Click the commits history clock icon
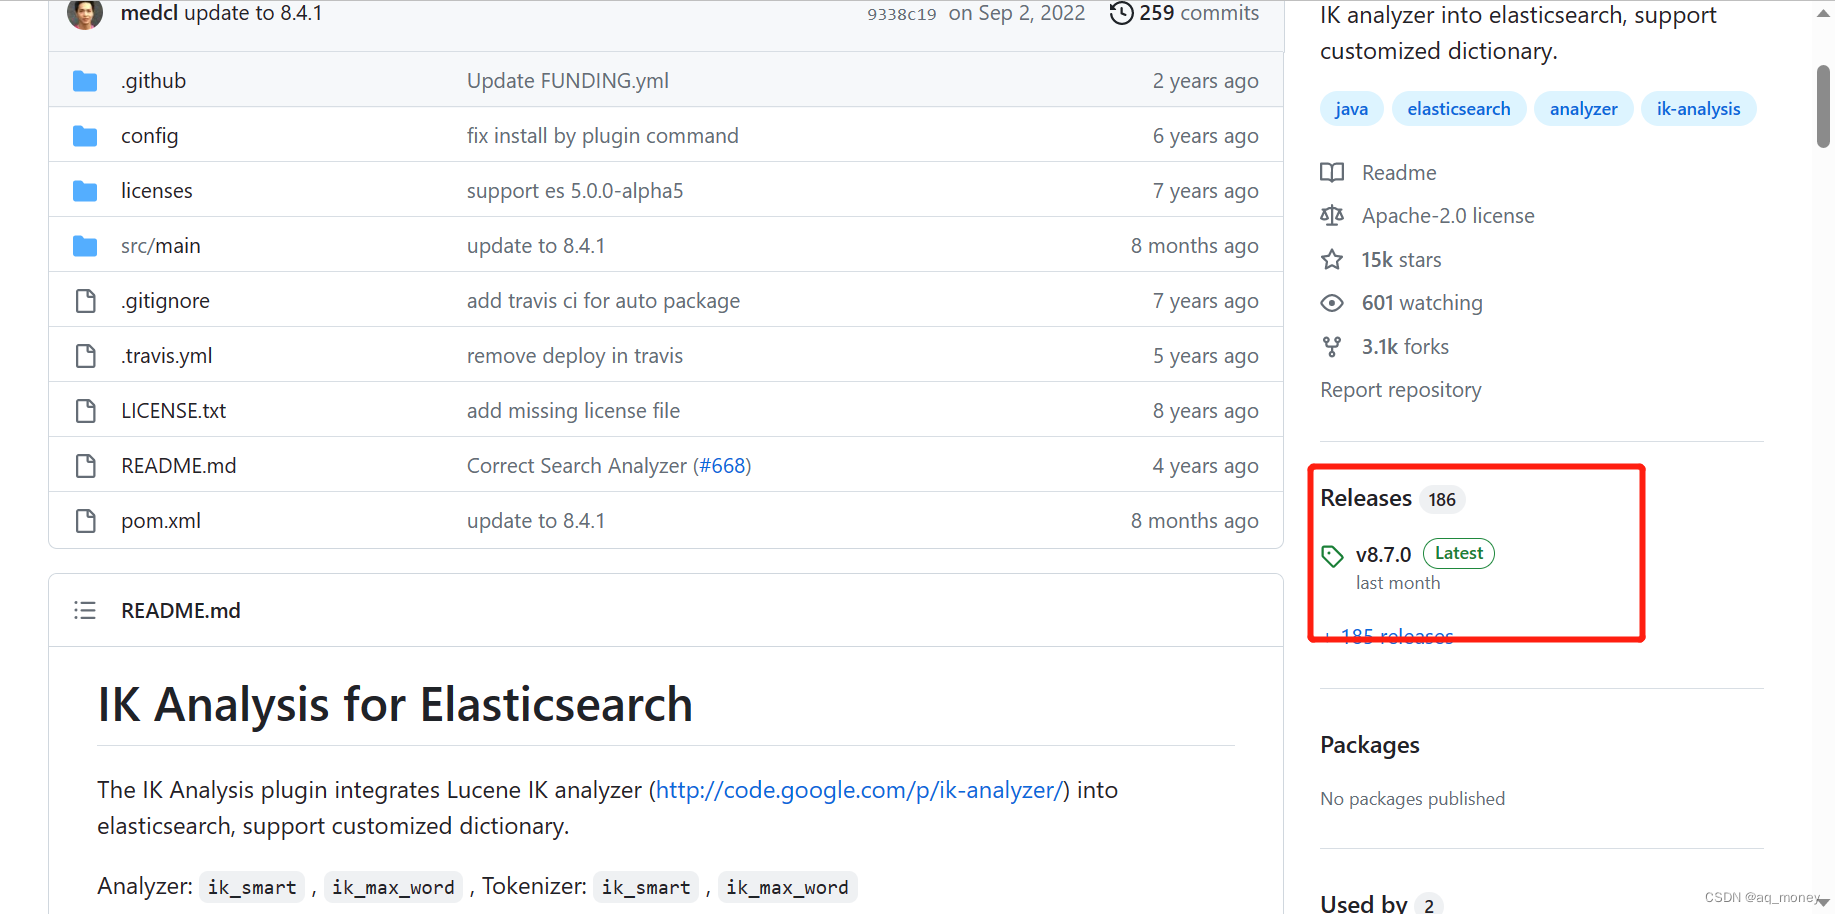The image size is (1835, 914). [x=1122, y=13]
